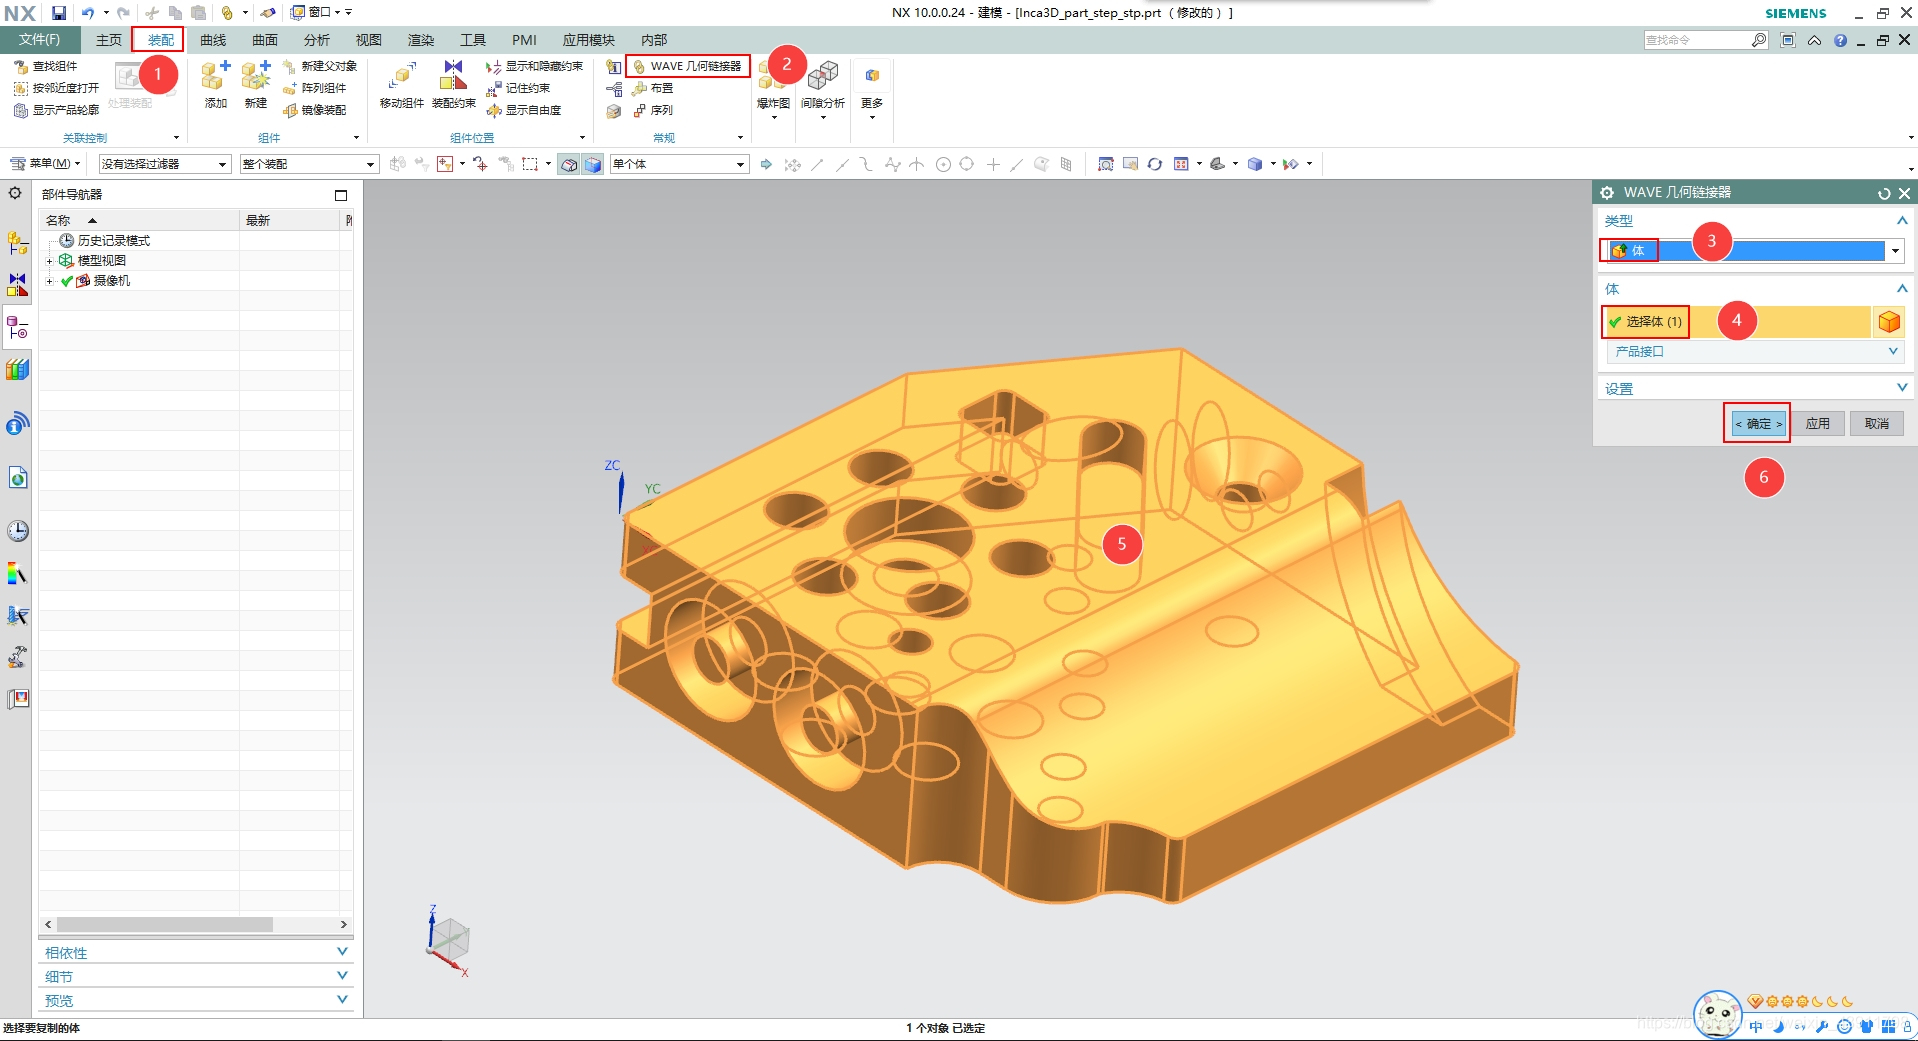Sort navigator by 名称 column header
The width and height of the screenshot is (1918, 1041).
pyautogui.click(x=139, y=220)
